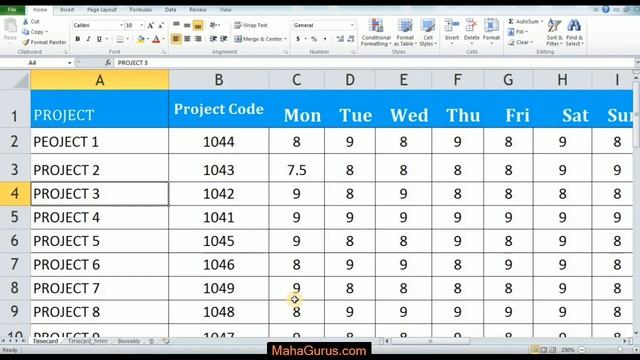
Task: Click the decrease decimal icon
Action: click(351, 39)
